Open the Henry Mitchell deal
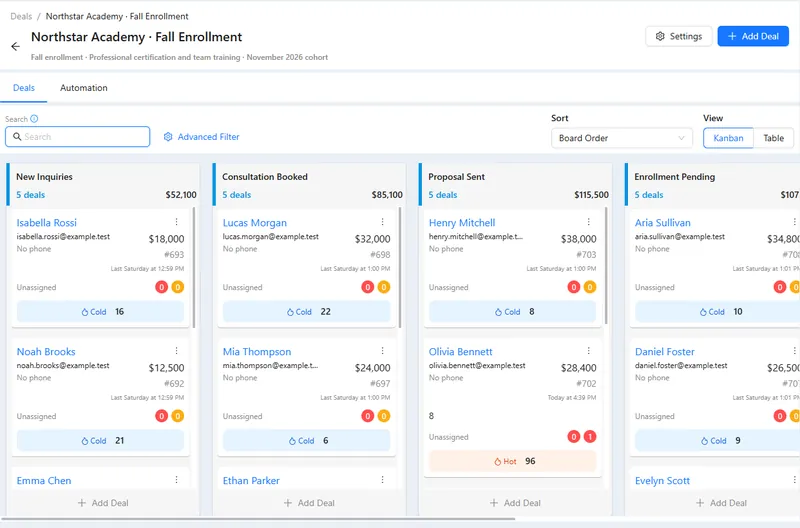Screen dimensions: 800x528 (462, 223)
